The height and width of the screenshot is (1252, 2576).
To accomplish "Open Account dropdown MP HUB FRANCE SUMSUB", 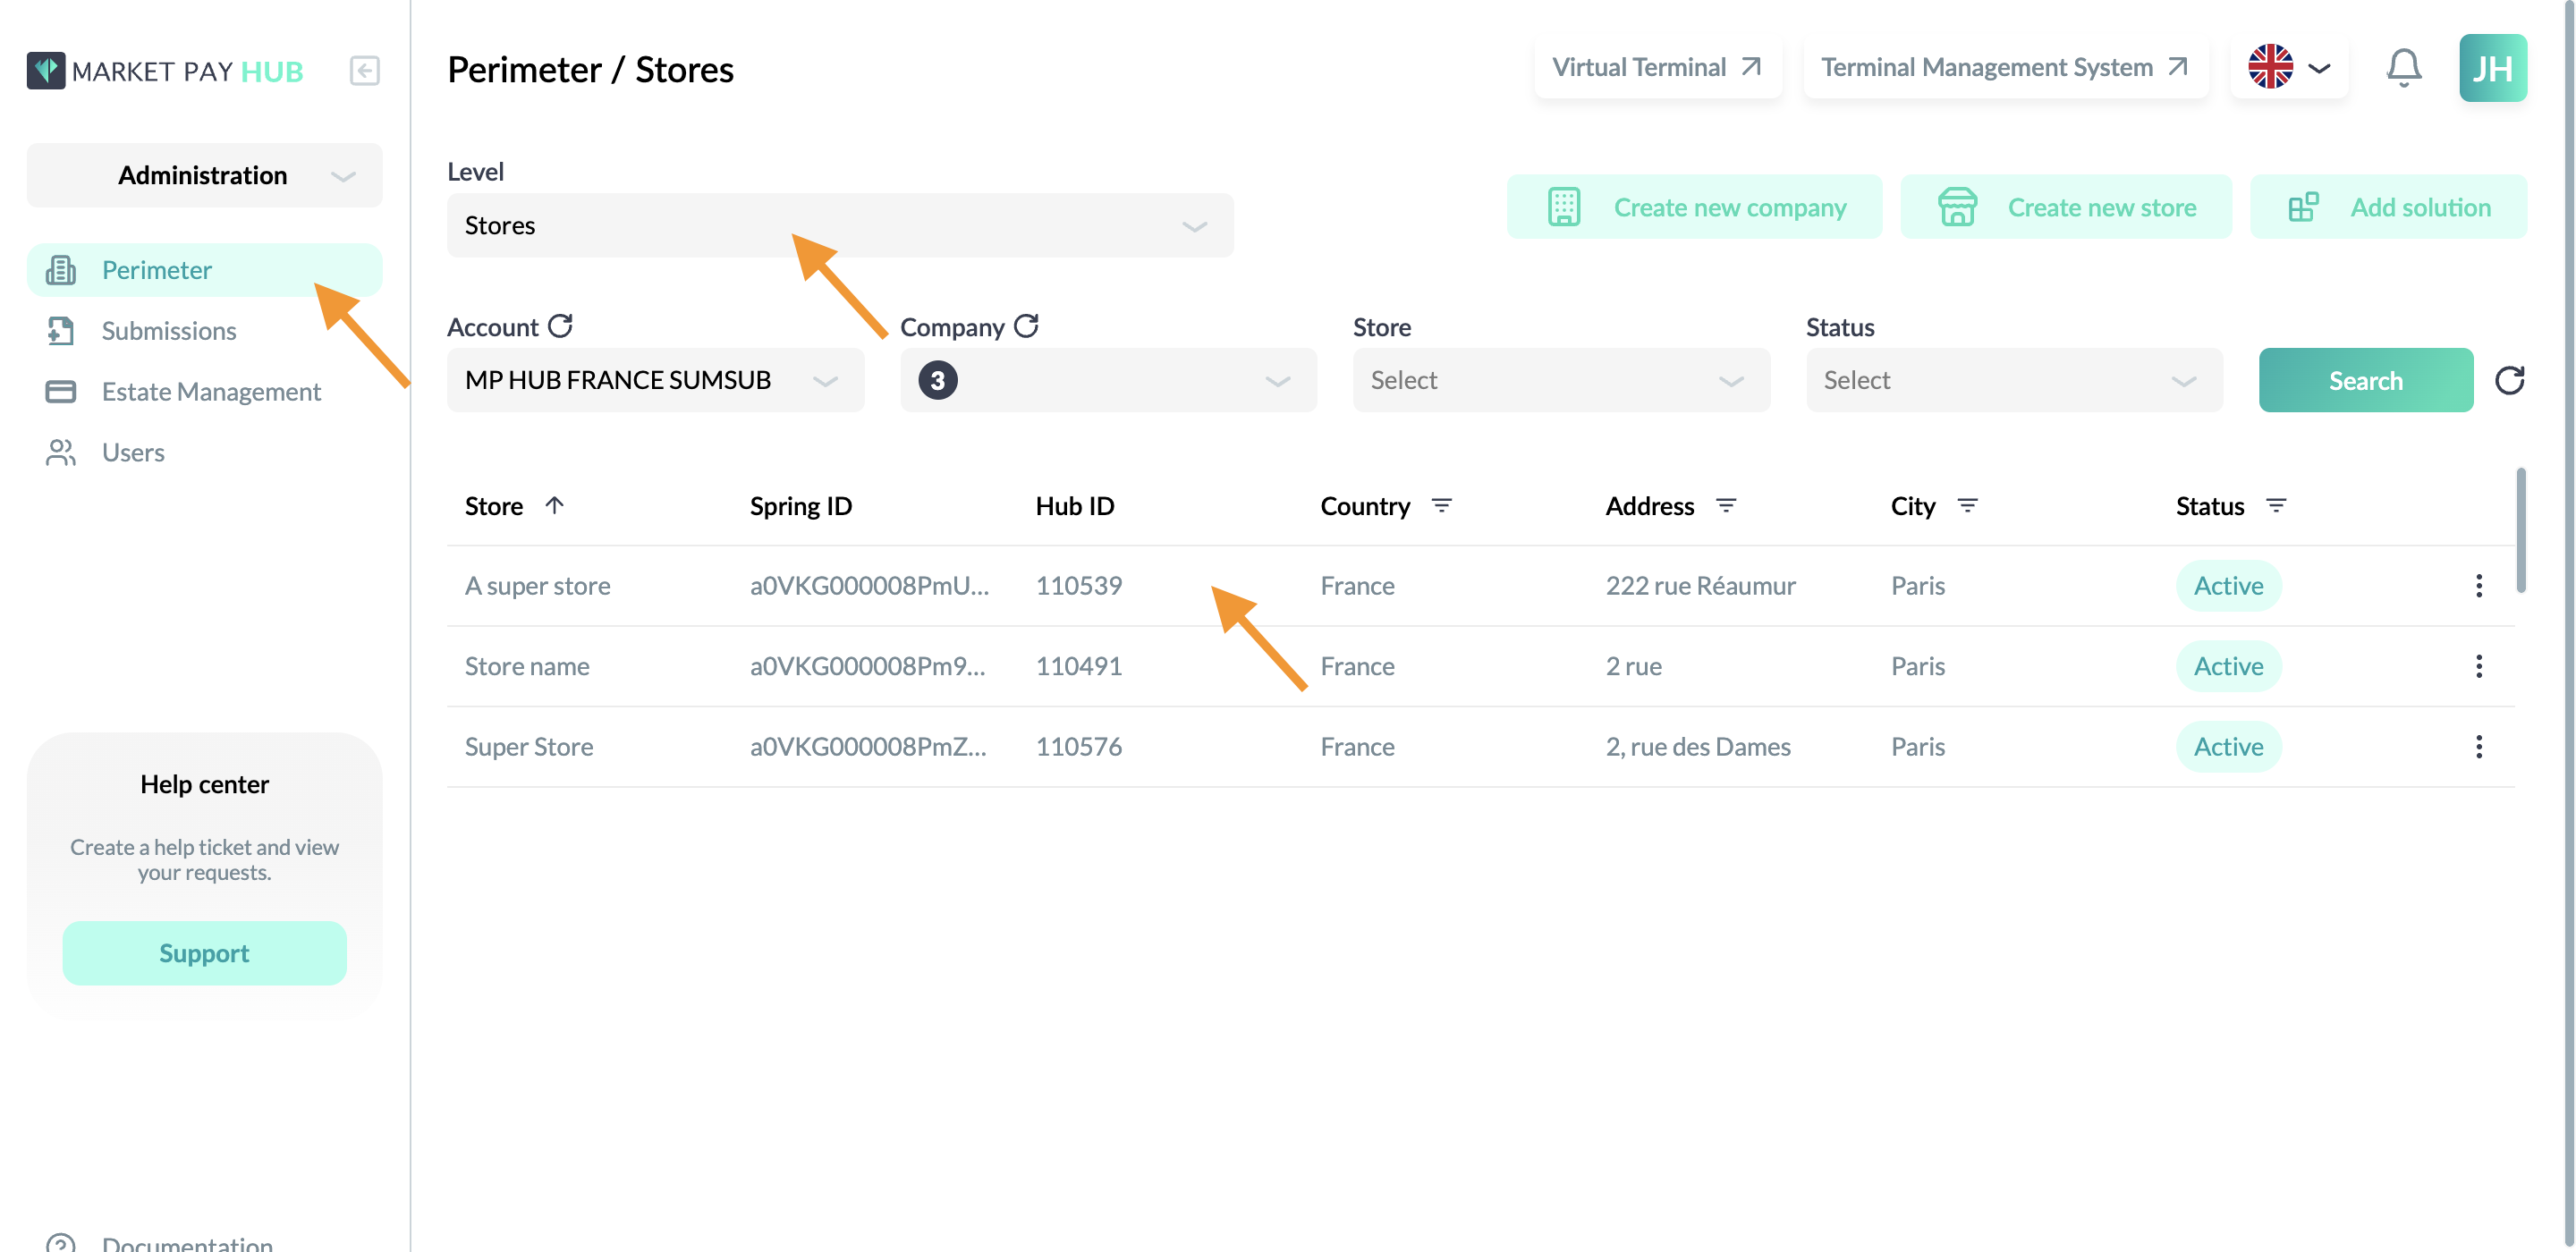I will tap(655, 380).
